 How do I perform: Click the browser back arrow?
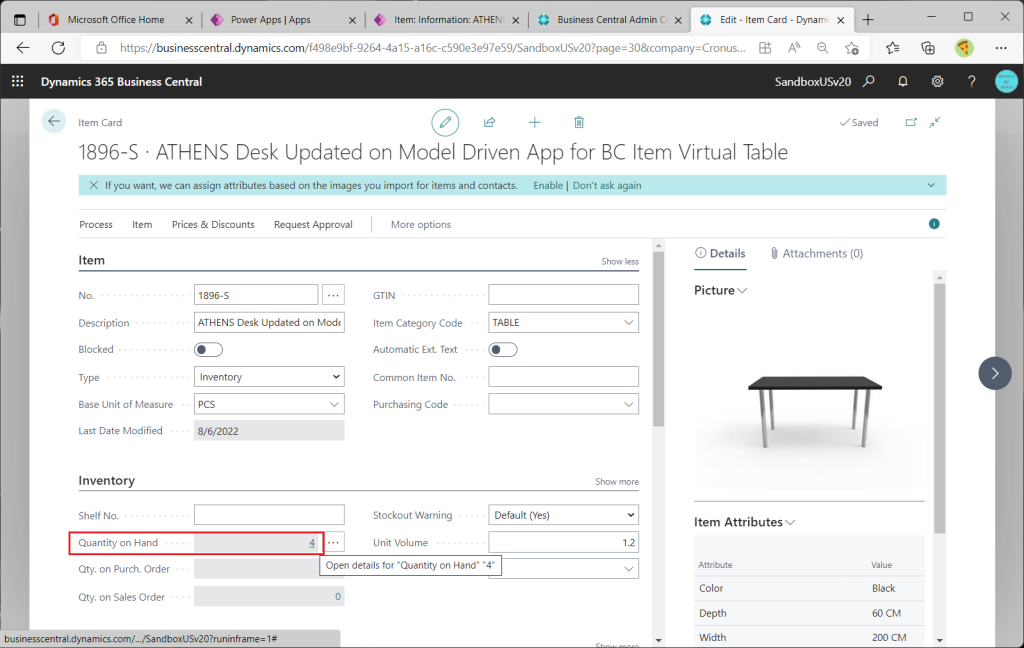point(23,48)
